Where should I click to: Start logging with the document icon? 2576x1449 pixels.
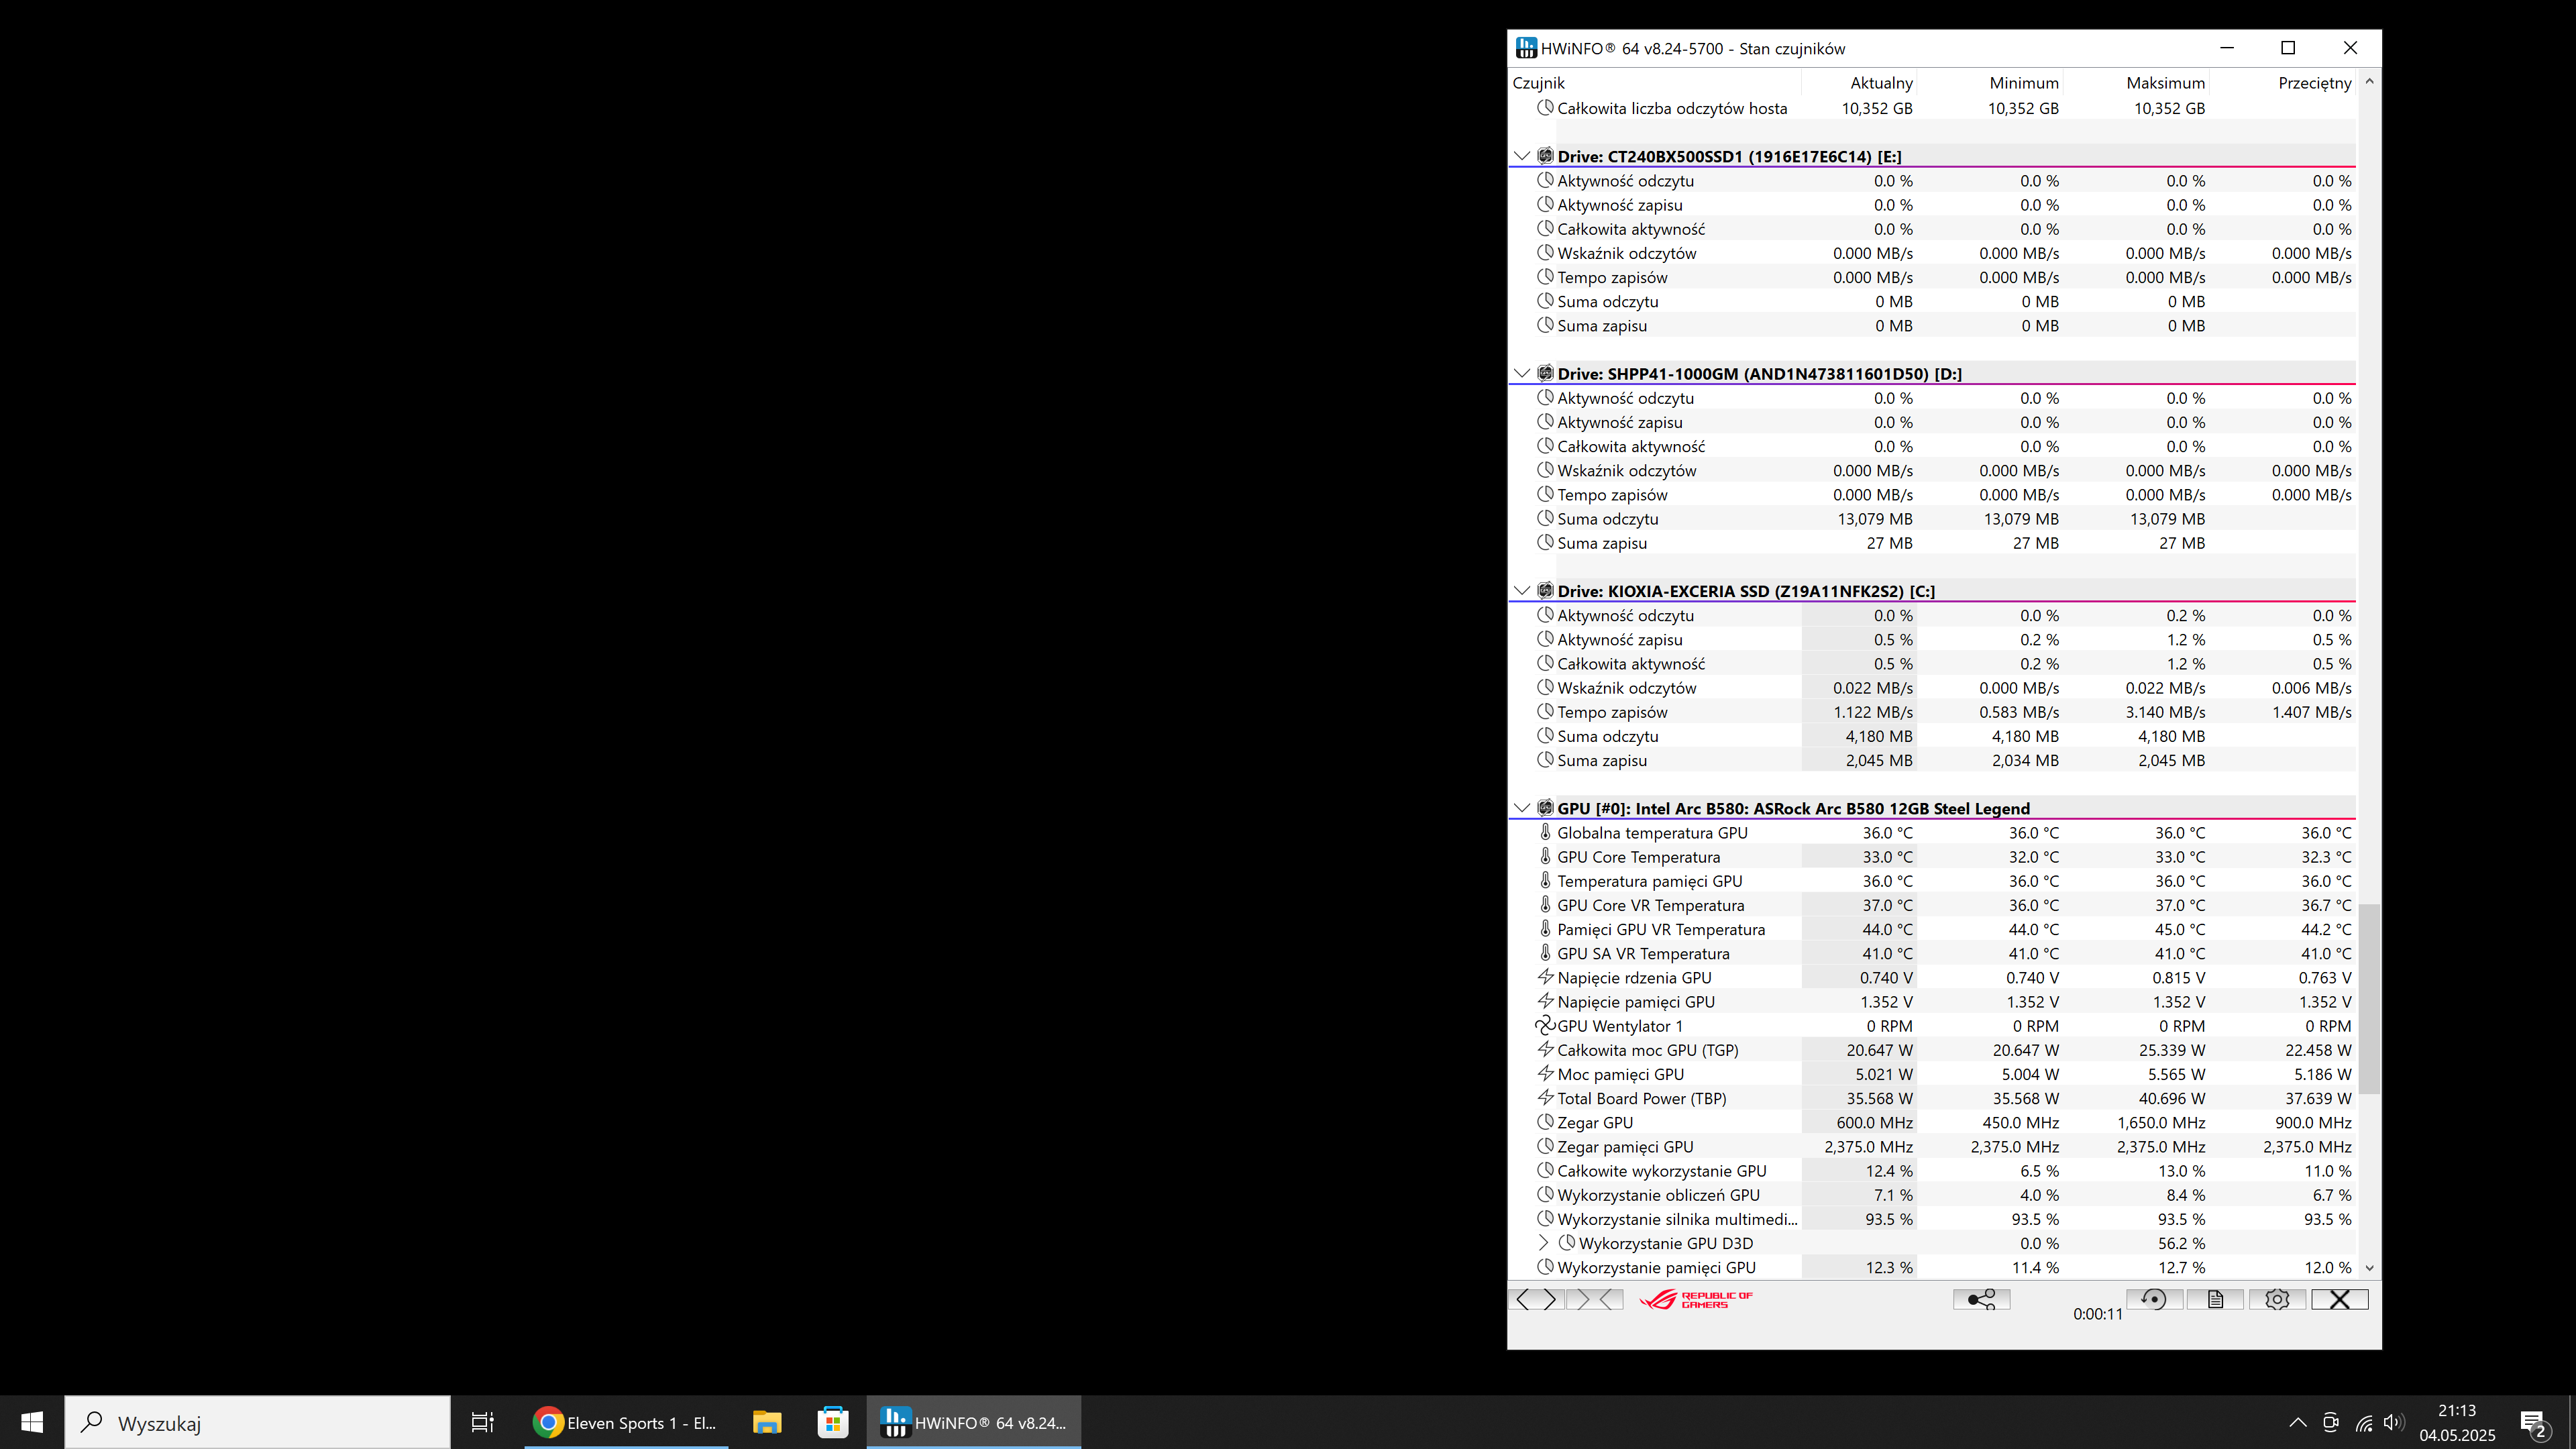(x=2215, y=1299)
